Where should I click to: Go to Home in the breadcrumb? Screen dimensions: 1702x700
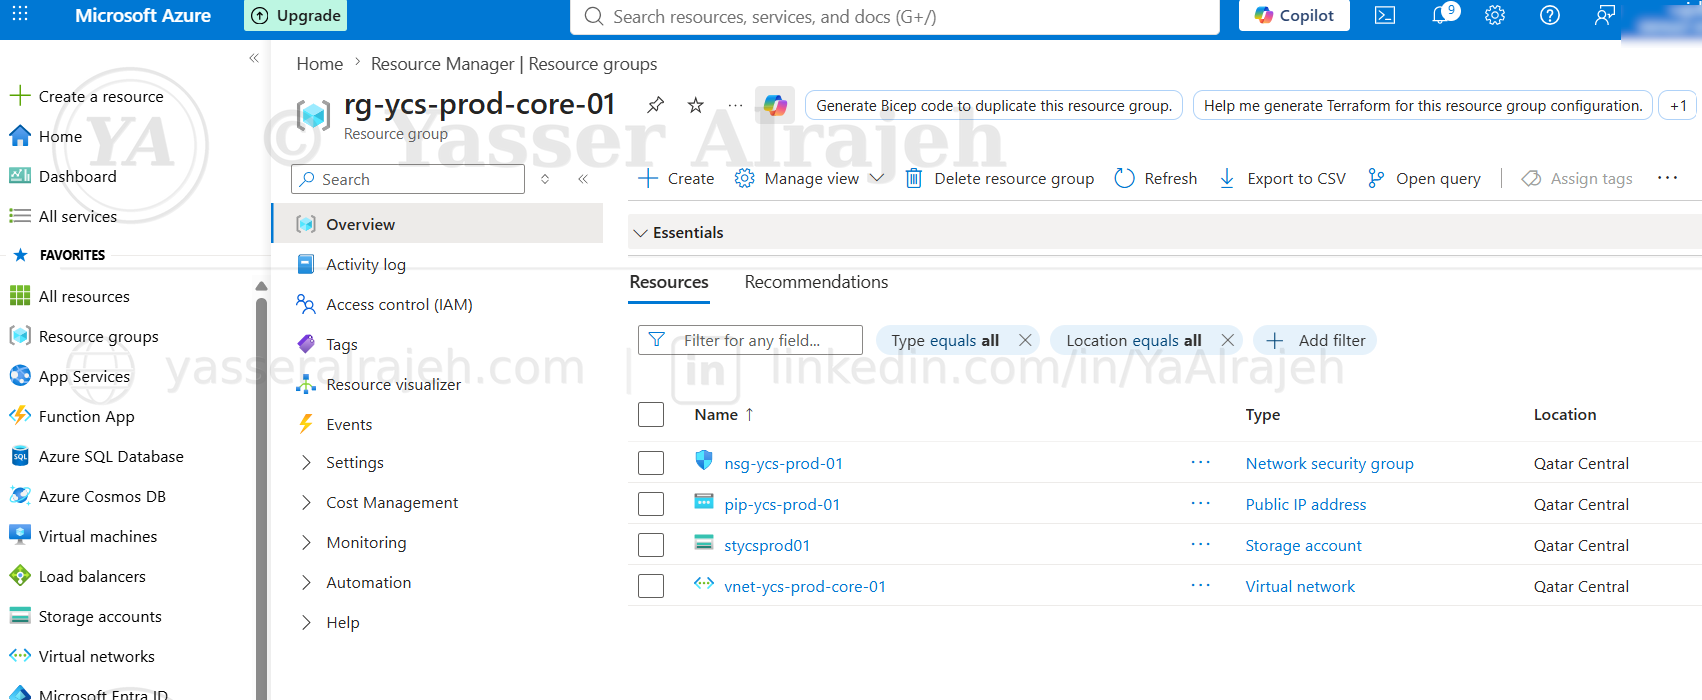[x=320, y=64]
